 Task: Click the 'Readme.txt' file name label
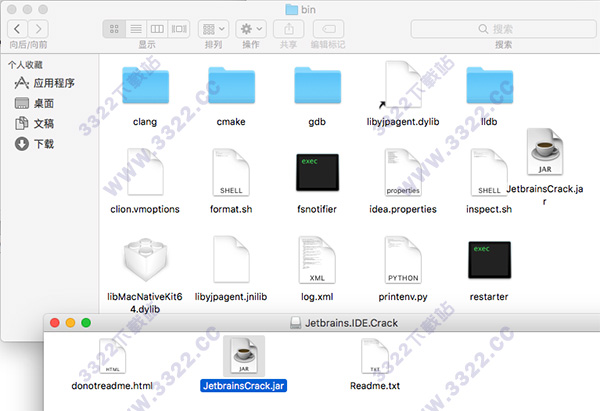click(375, 386)
